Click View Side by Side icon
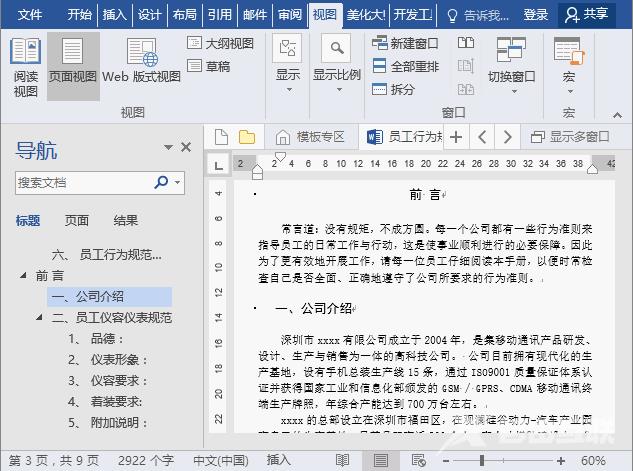 click(466, 43)
